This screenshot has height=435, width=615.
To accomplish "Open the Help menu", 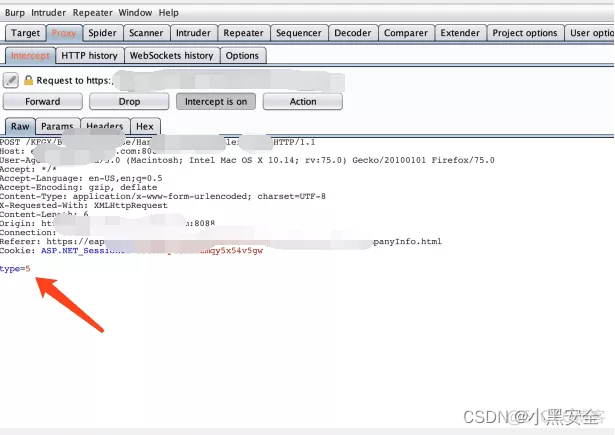I will click(x=169, y=13).
